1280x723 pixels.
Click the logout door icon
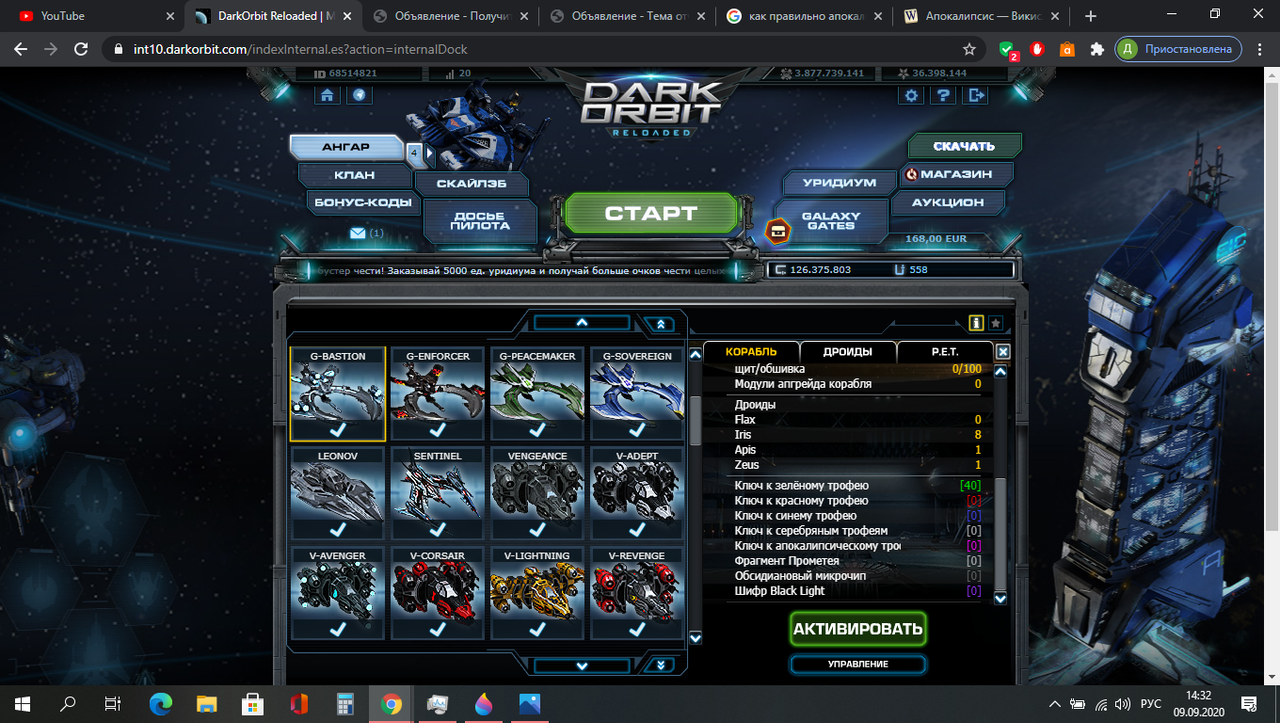975,95
